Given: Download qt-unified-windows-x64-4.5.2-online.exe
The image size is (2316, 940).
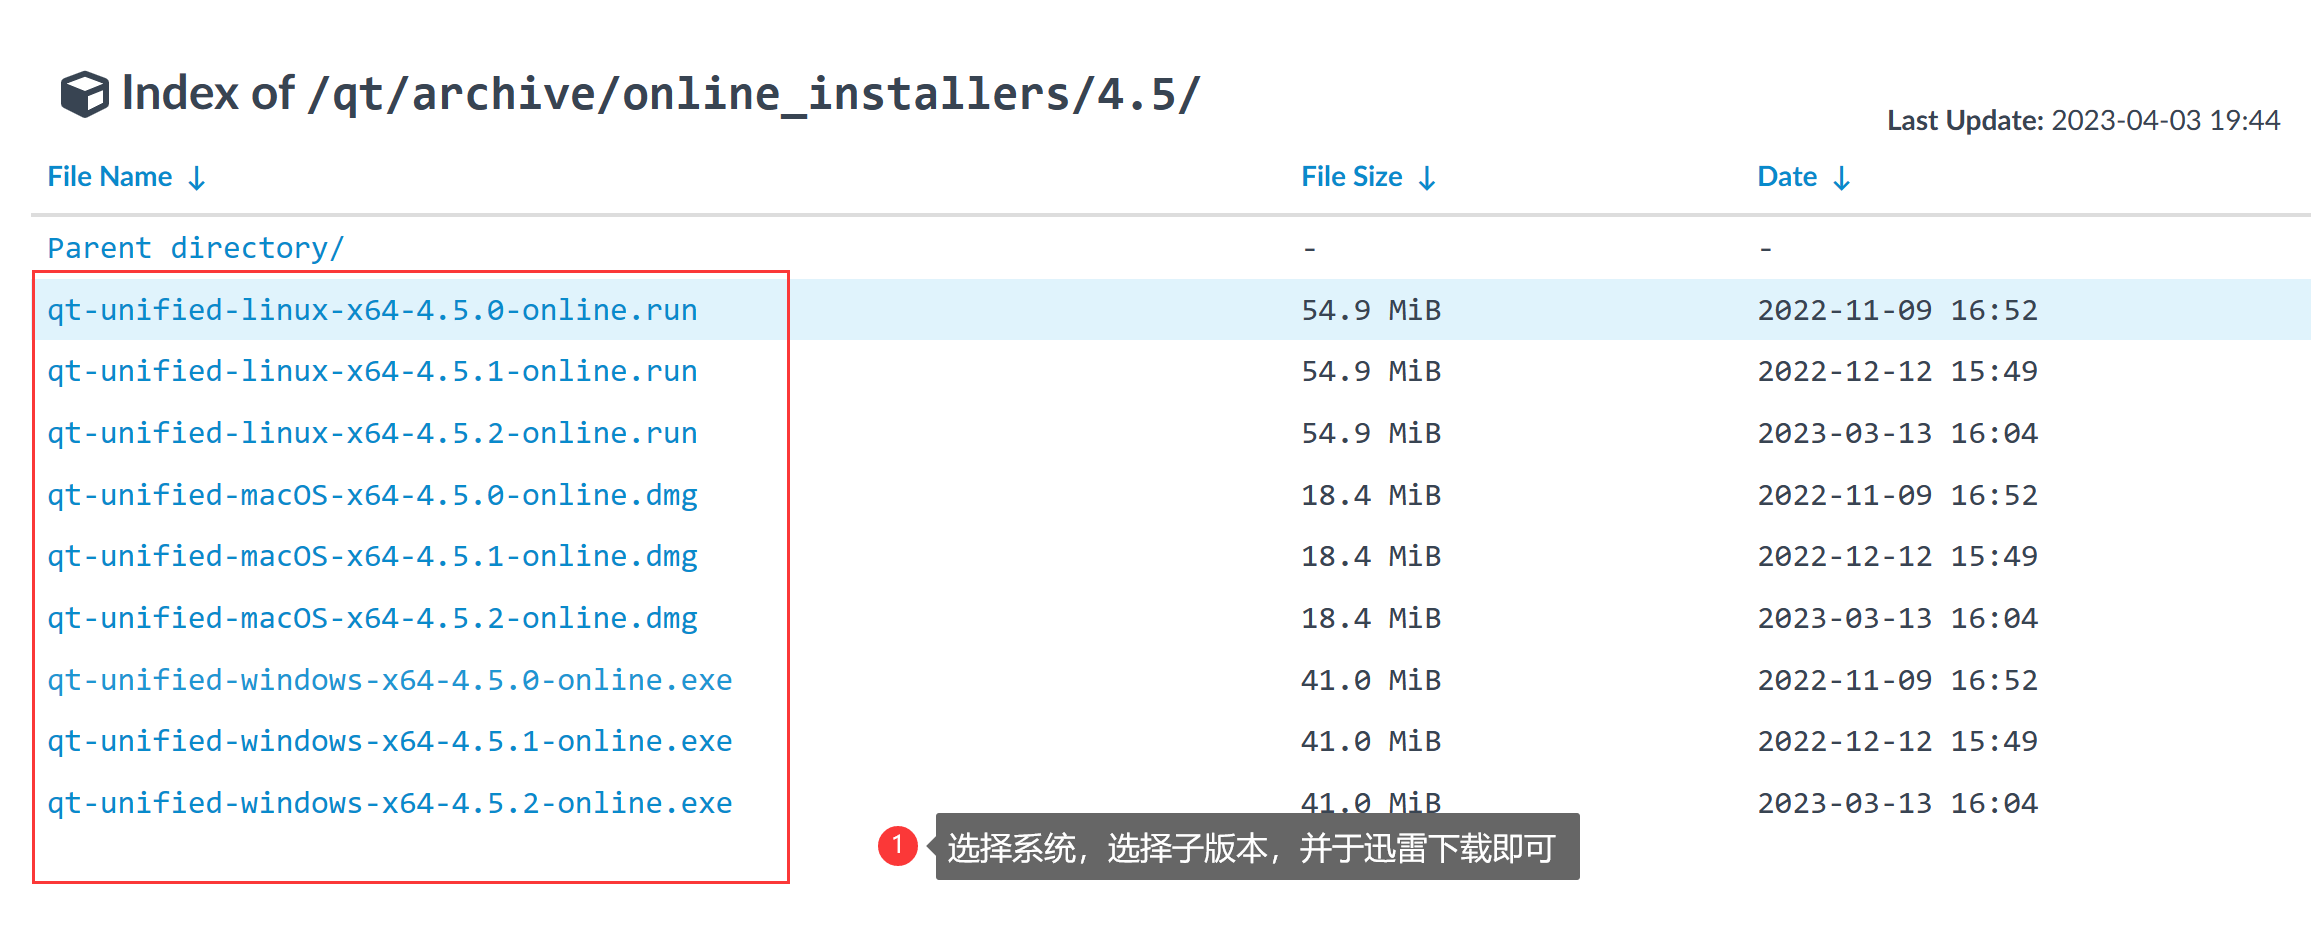Looking at the screenshot, I should [x=390, y=803].
